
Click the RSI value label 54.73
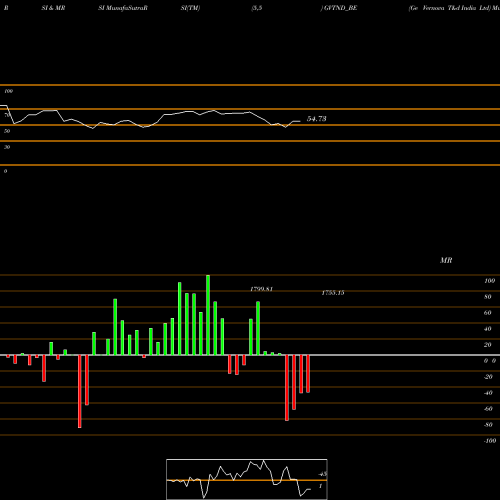[x=316, y=119]
